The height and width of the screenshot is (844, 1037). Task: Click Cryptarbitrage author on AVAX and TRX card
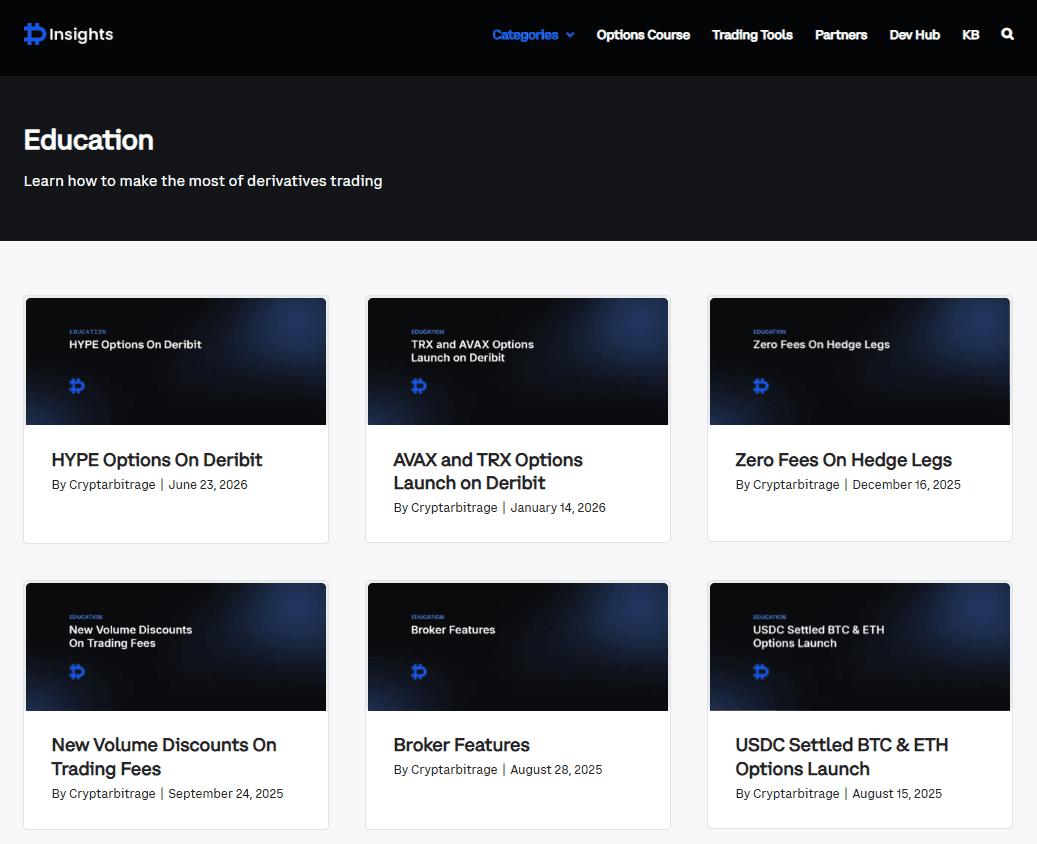(454, 508)
